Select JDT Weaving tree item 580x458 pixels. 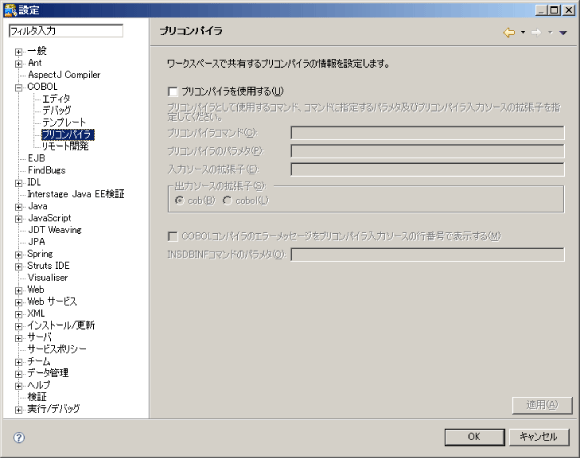pos(55,230)
